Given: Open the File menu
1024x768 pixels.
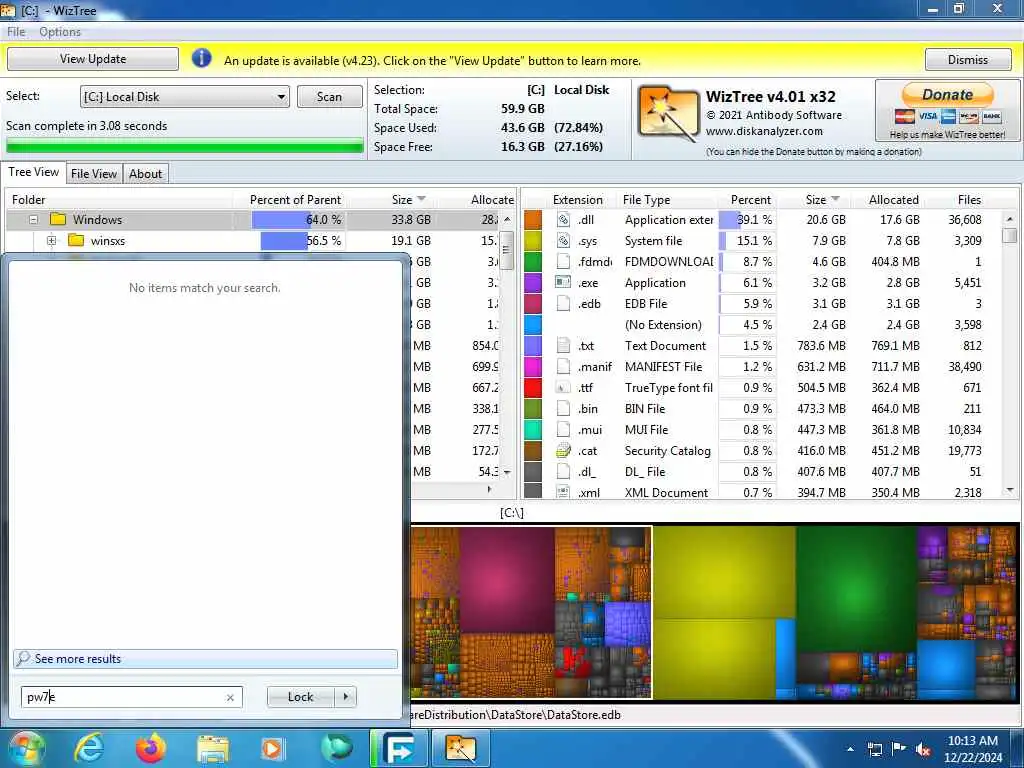Looking at the screenshot, I should [x=16, y=31].
